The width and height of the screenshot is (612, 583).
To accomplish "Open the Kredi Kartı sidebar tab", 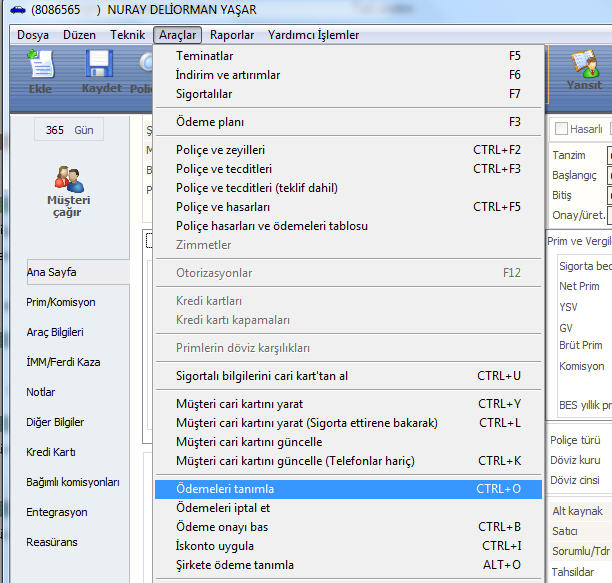I will [52, 452].
